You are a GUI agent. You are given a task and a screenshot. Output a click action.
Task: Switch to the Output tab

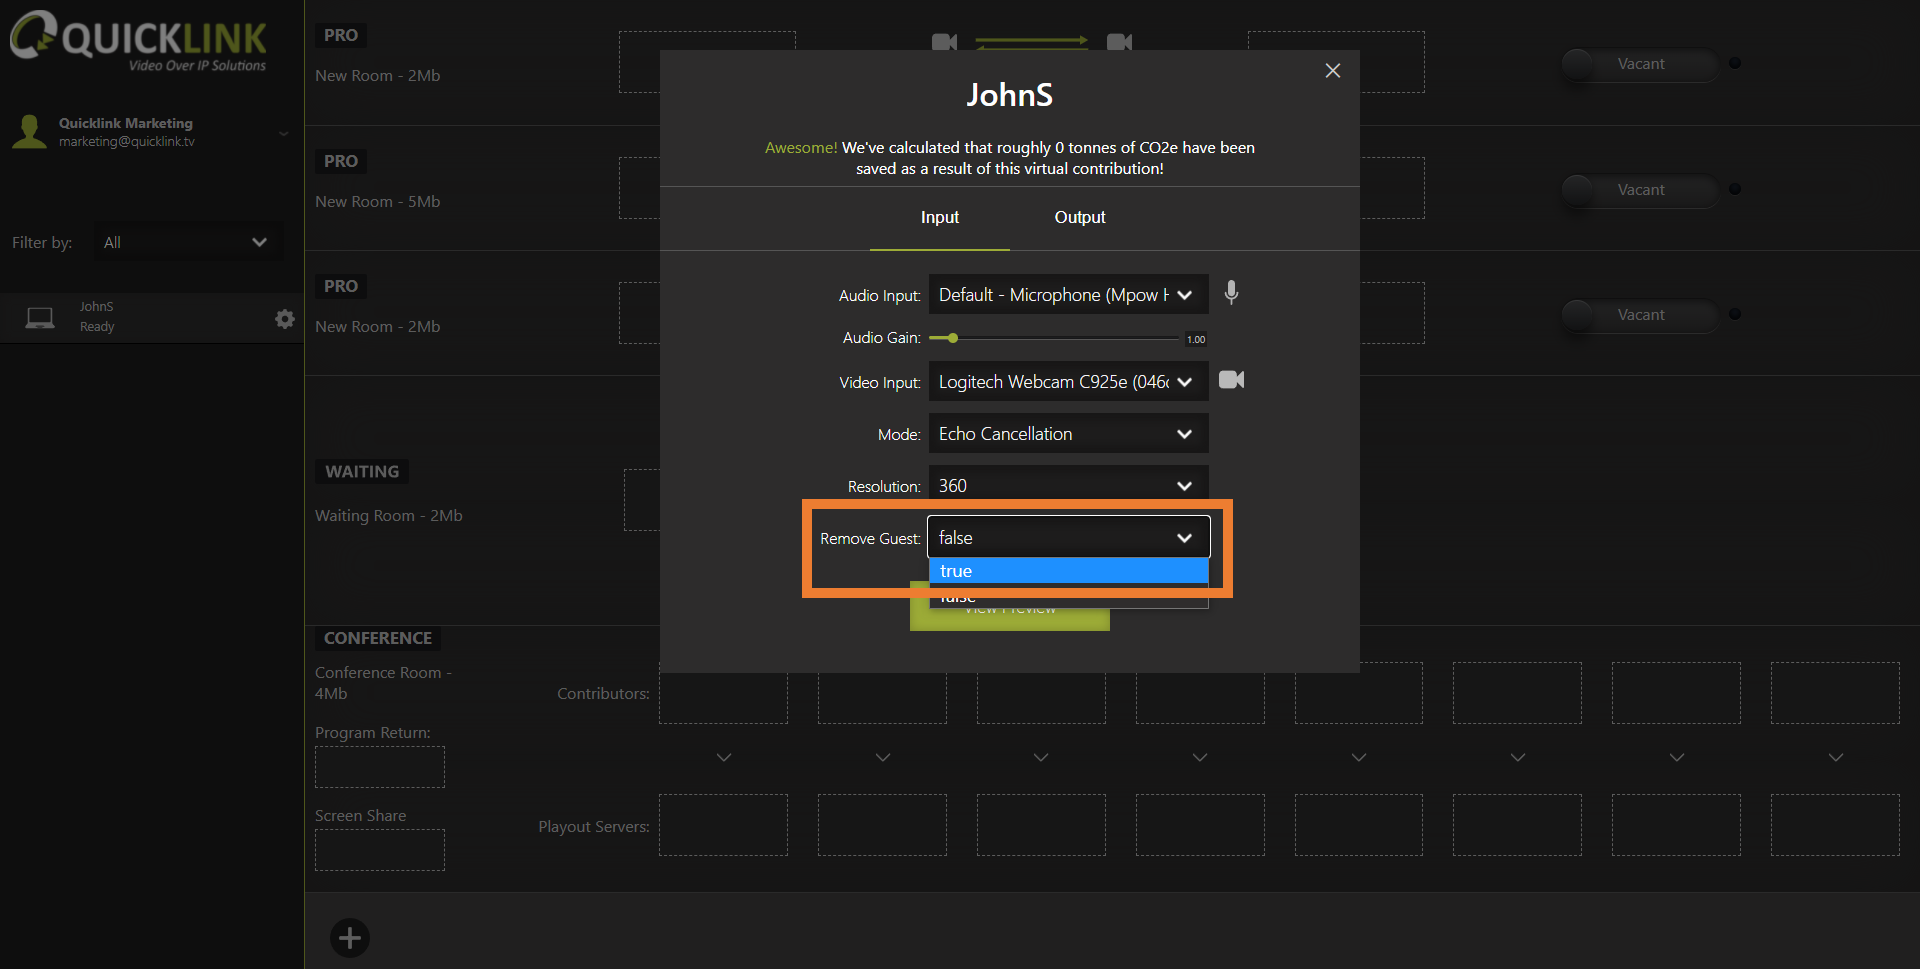pos(1079,217)
